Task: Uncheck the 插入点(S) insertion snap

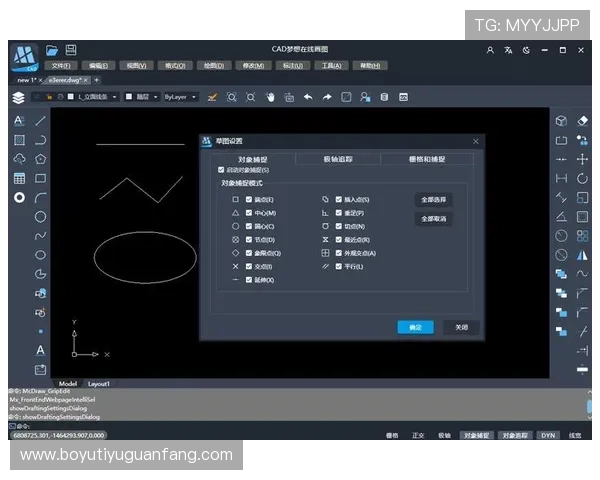Action: (x=339, y=199)
